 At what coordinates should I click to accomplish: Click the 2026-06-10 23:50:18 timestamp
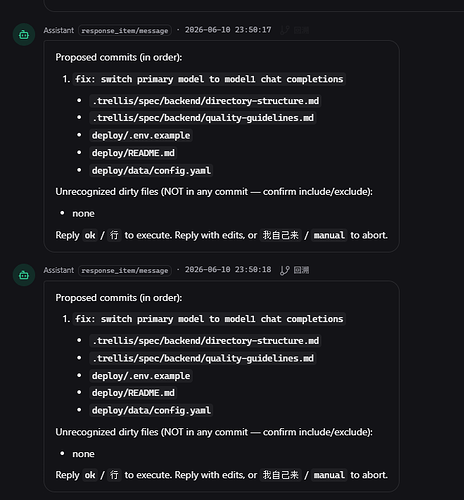click(228, 270)
